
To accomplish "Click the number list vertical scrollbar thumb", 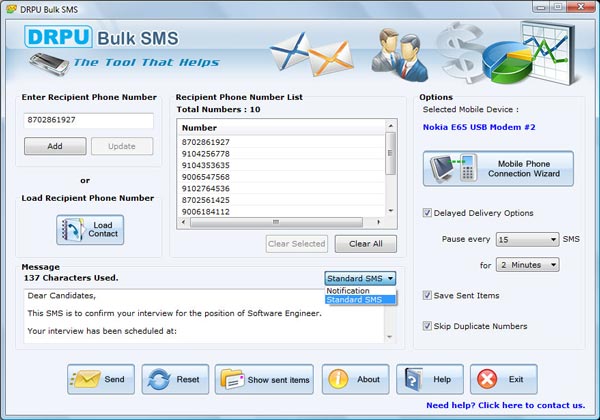I will 390,153.
